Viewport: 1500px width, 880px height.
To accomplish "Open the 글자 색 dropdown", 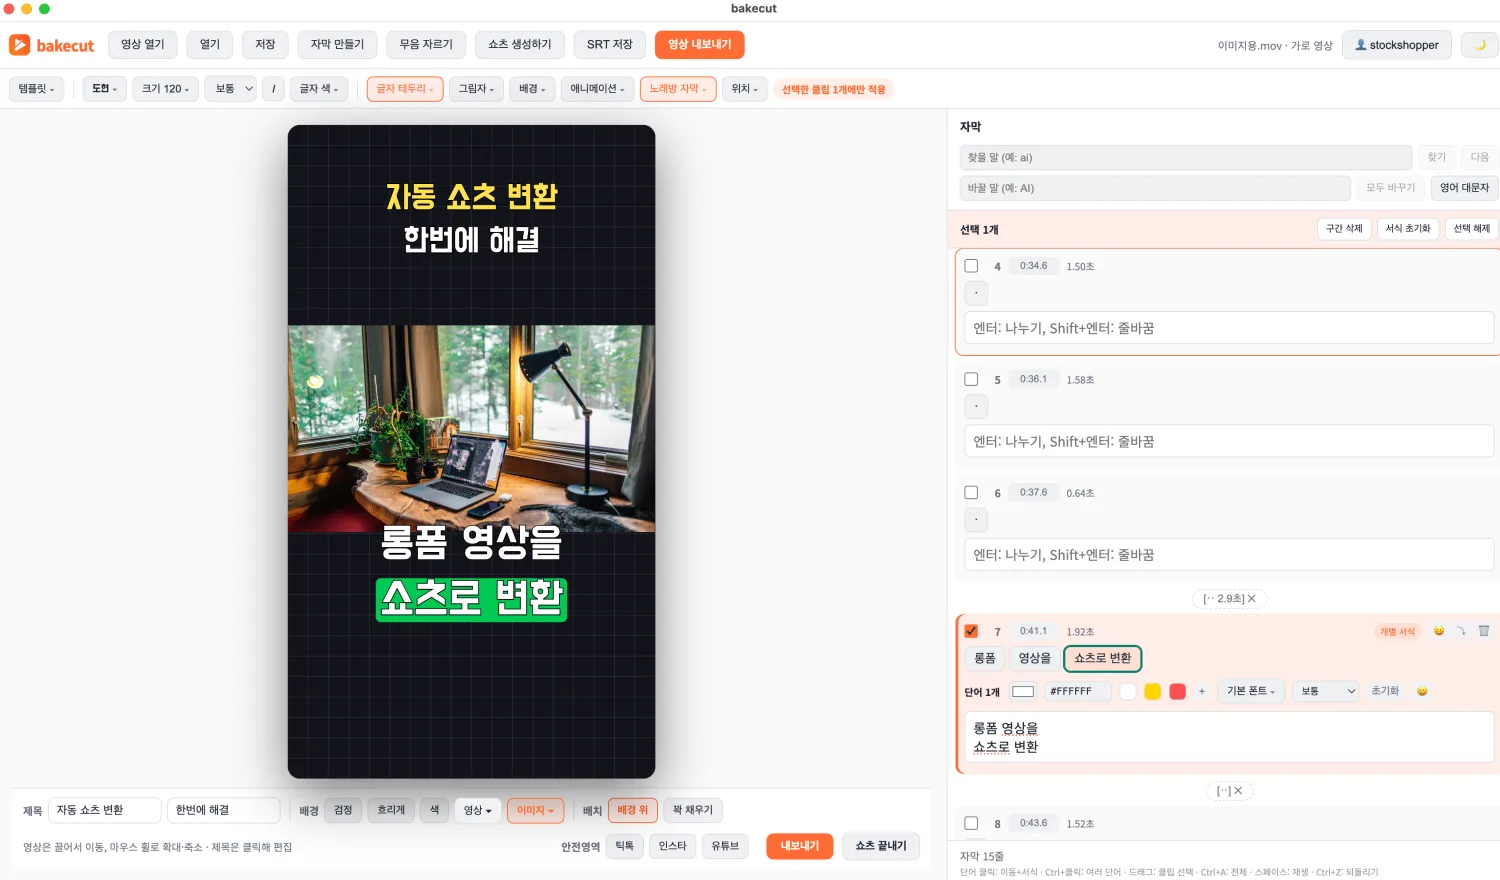I will pyautogui.click(x=320, y=89).
